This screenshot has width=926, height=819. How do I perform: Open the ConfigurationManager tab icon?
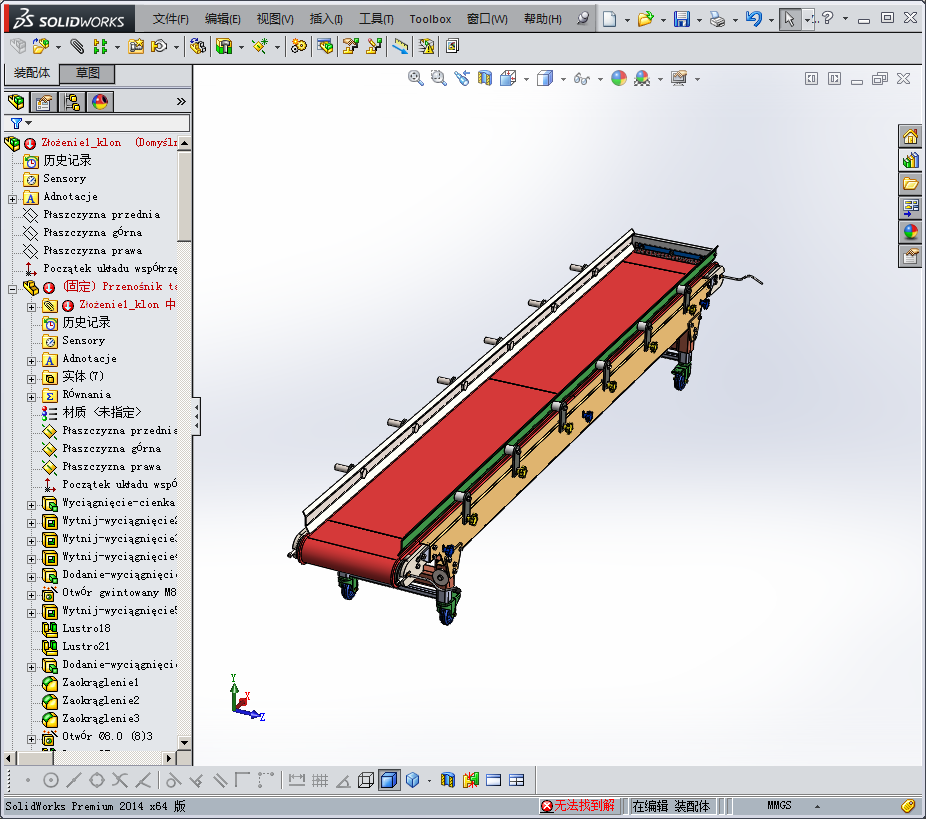(72, 102)
